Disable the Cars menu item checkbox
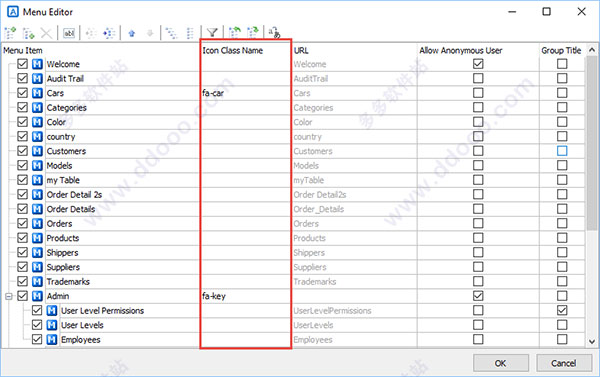The height and width of the screenshot is (377, 600). pyautogui.click(x=23, y=93)
